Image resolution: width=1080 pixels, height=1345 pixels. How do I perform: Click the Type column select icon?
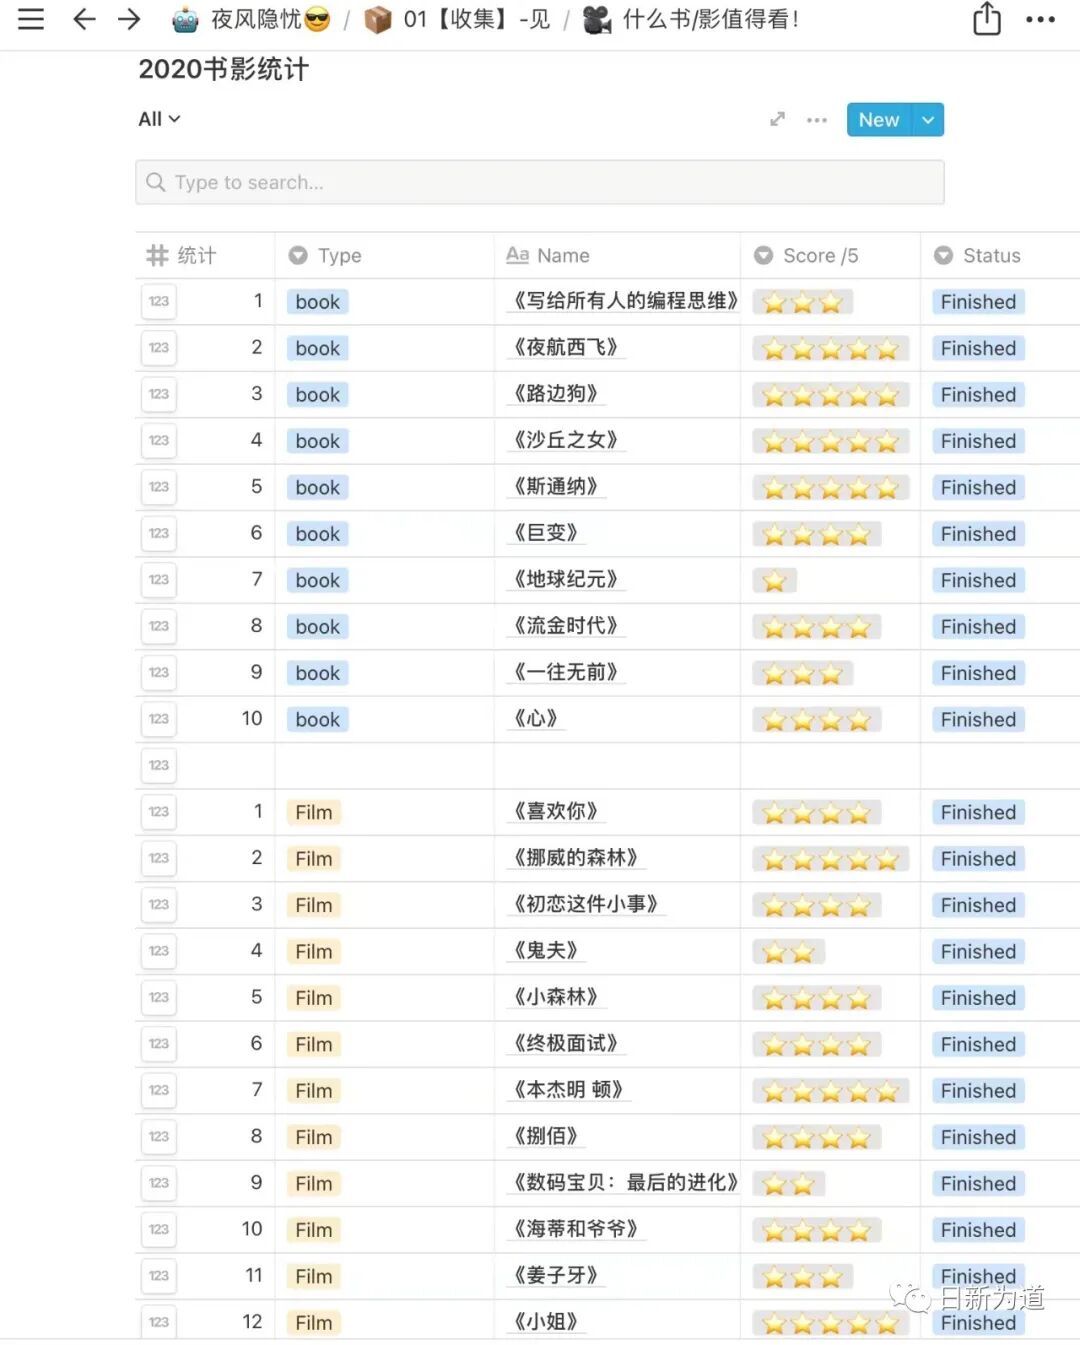tap(298, 255)
